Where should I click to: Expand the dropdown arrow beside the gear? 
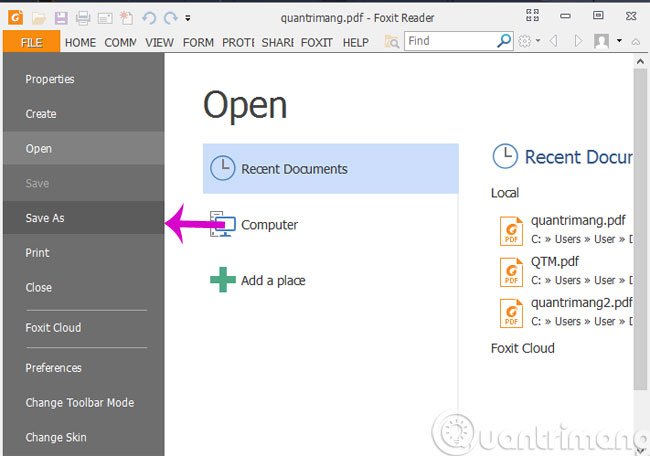538,41
